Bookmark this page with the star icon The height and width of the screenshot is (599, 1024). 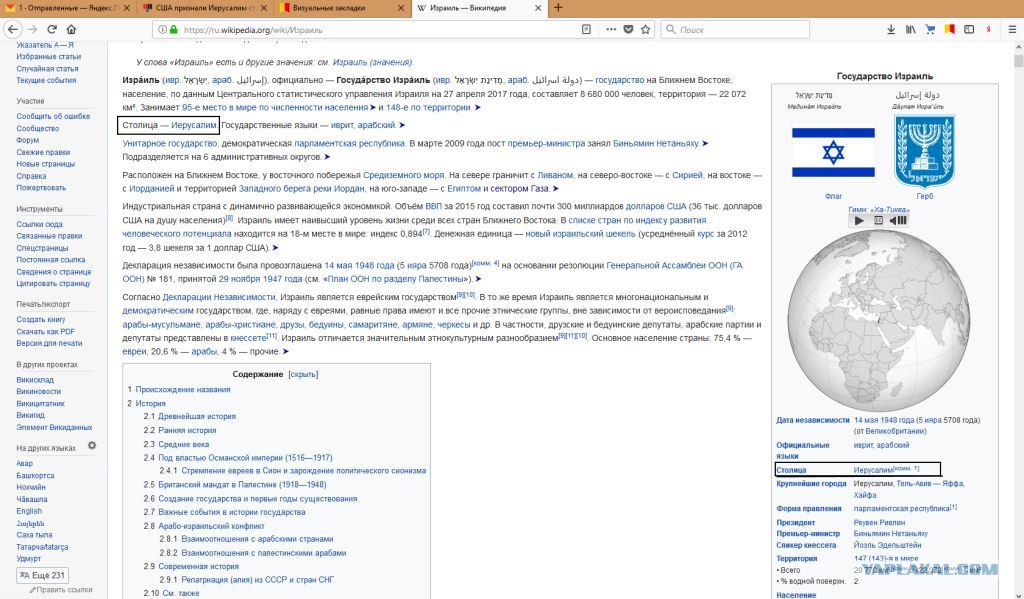[x=645, y=29]
